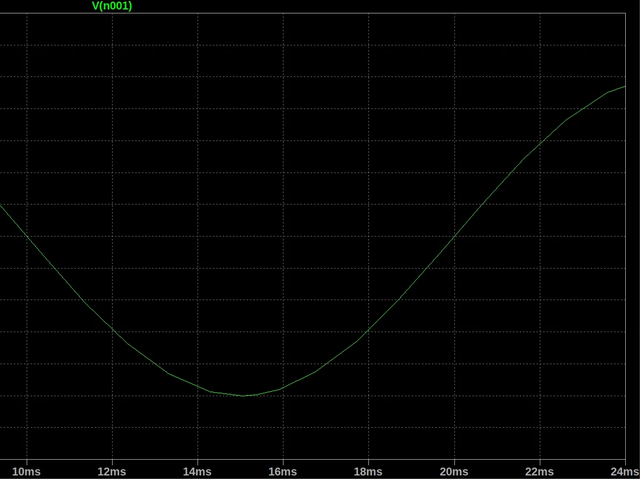Screen dimensions: 640x480
Task: Select the 14ms axis tick label
Action: [198, 471]
